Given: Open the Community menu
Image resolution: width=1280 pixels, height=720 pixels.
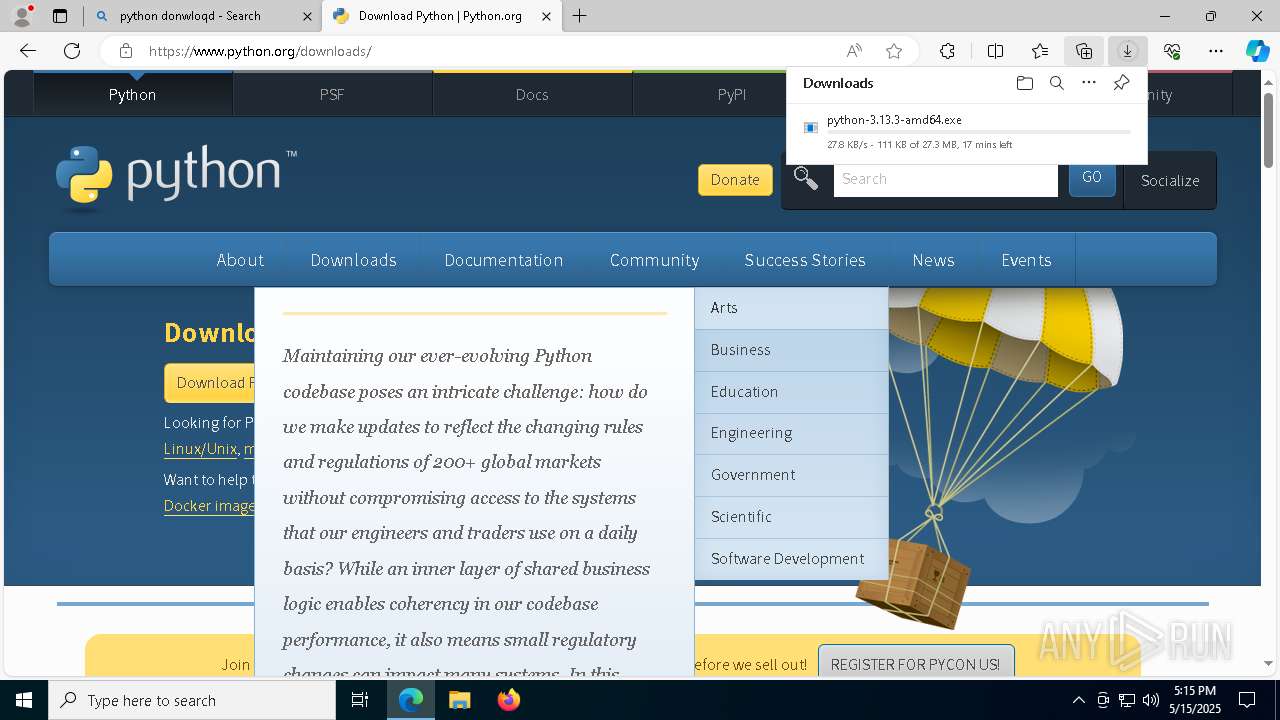Looking at the screenshot, I should (654, 260).
